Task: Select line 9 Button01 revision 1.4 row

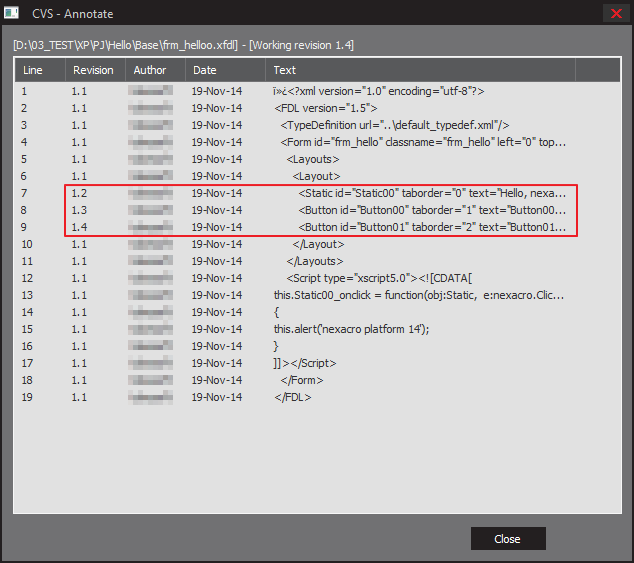Action: coord(432,227)
